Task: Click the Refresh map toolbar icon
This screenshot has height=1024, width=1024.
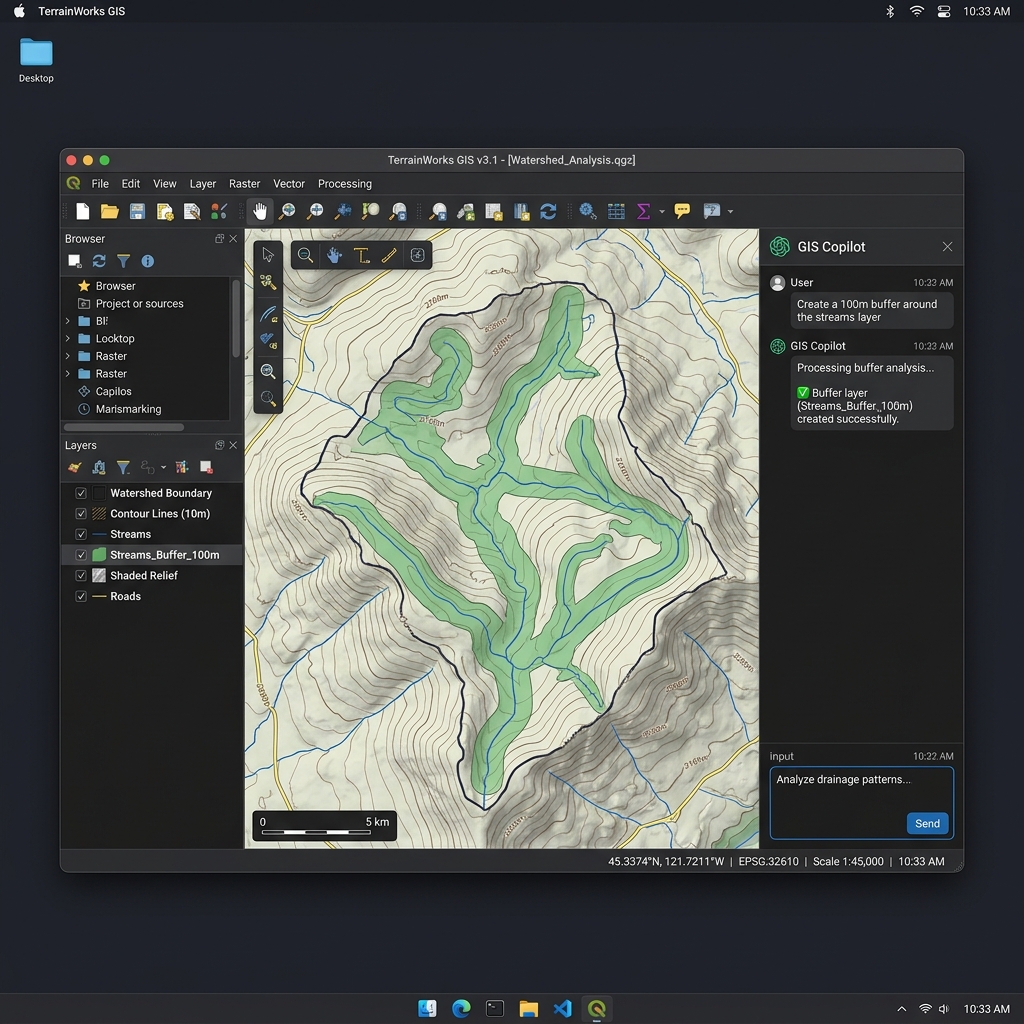Action: click(x=548, y=211)
